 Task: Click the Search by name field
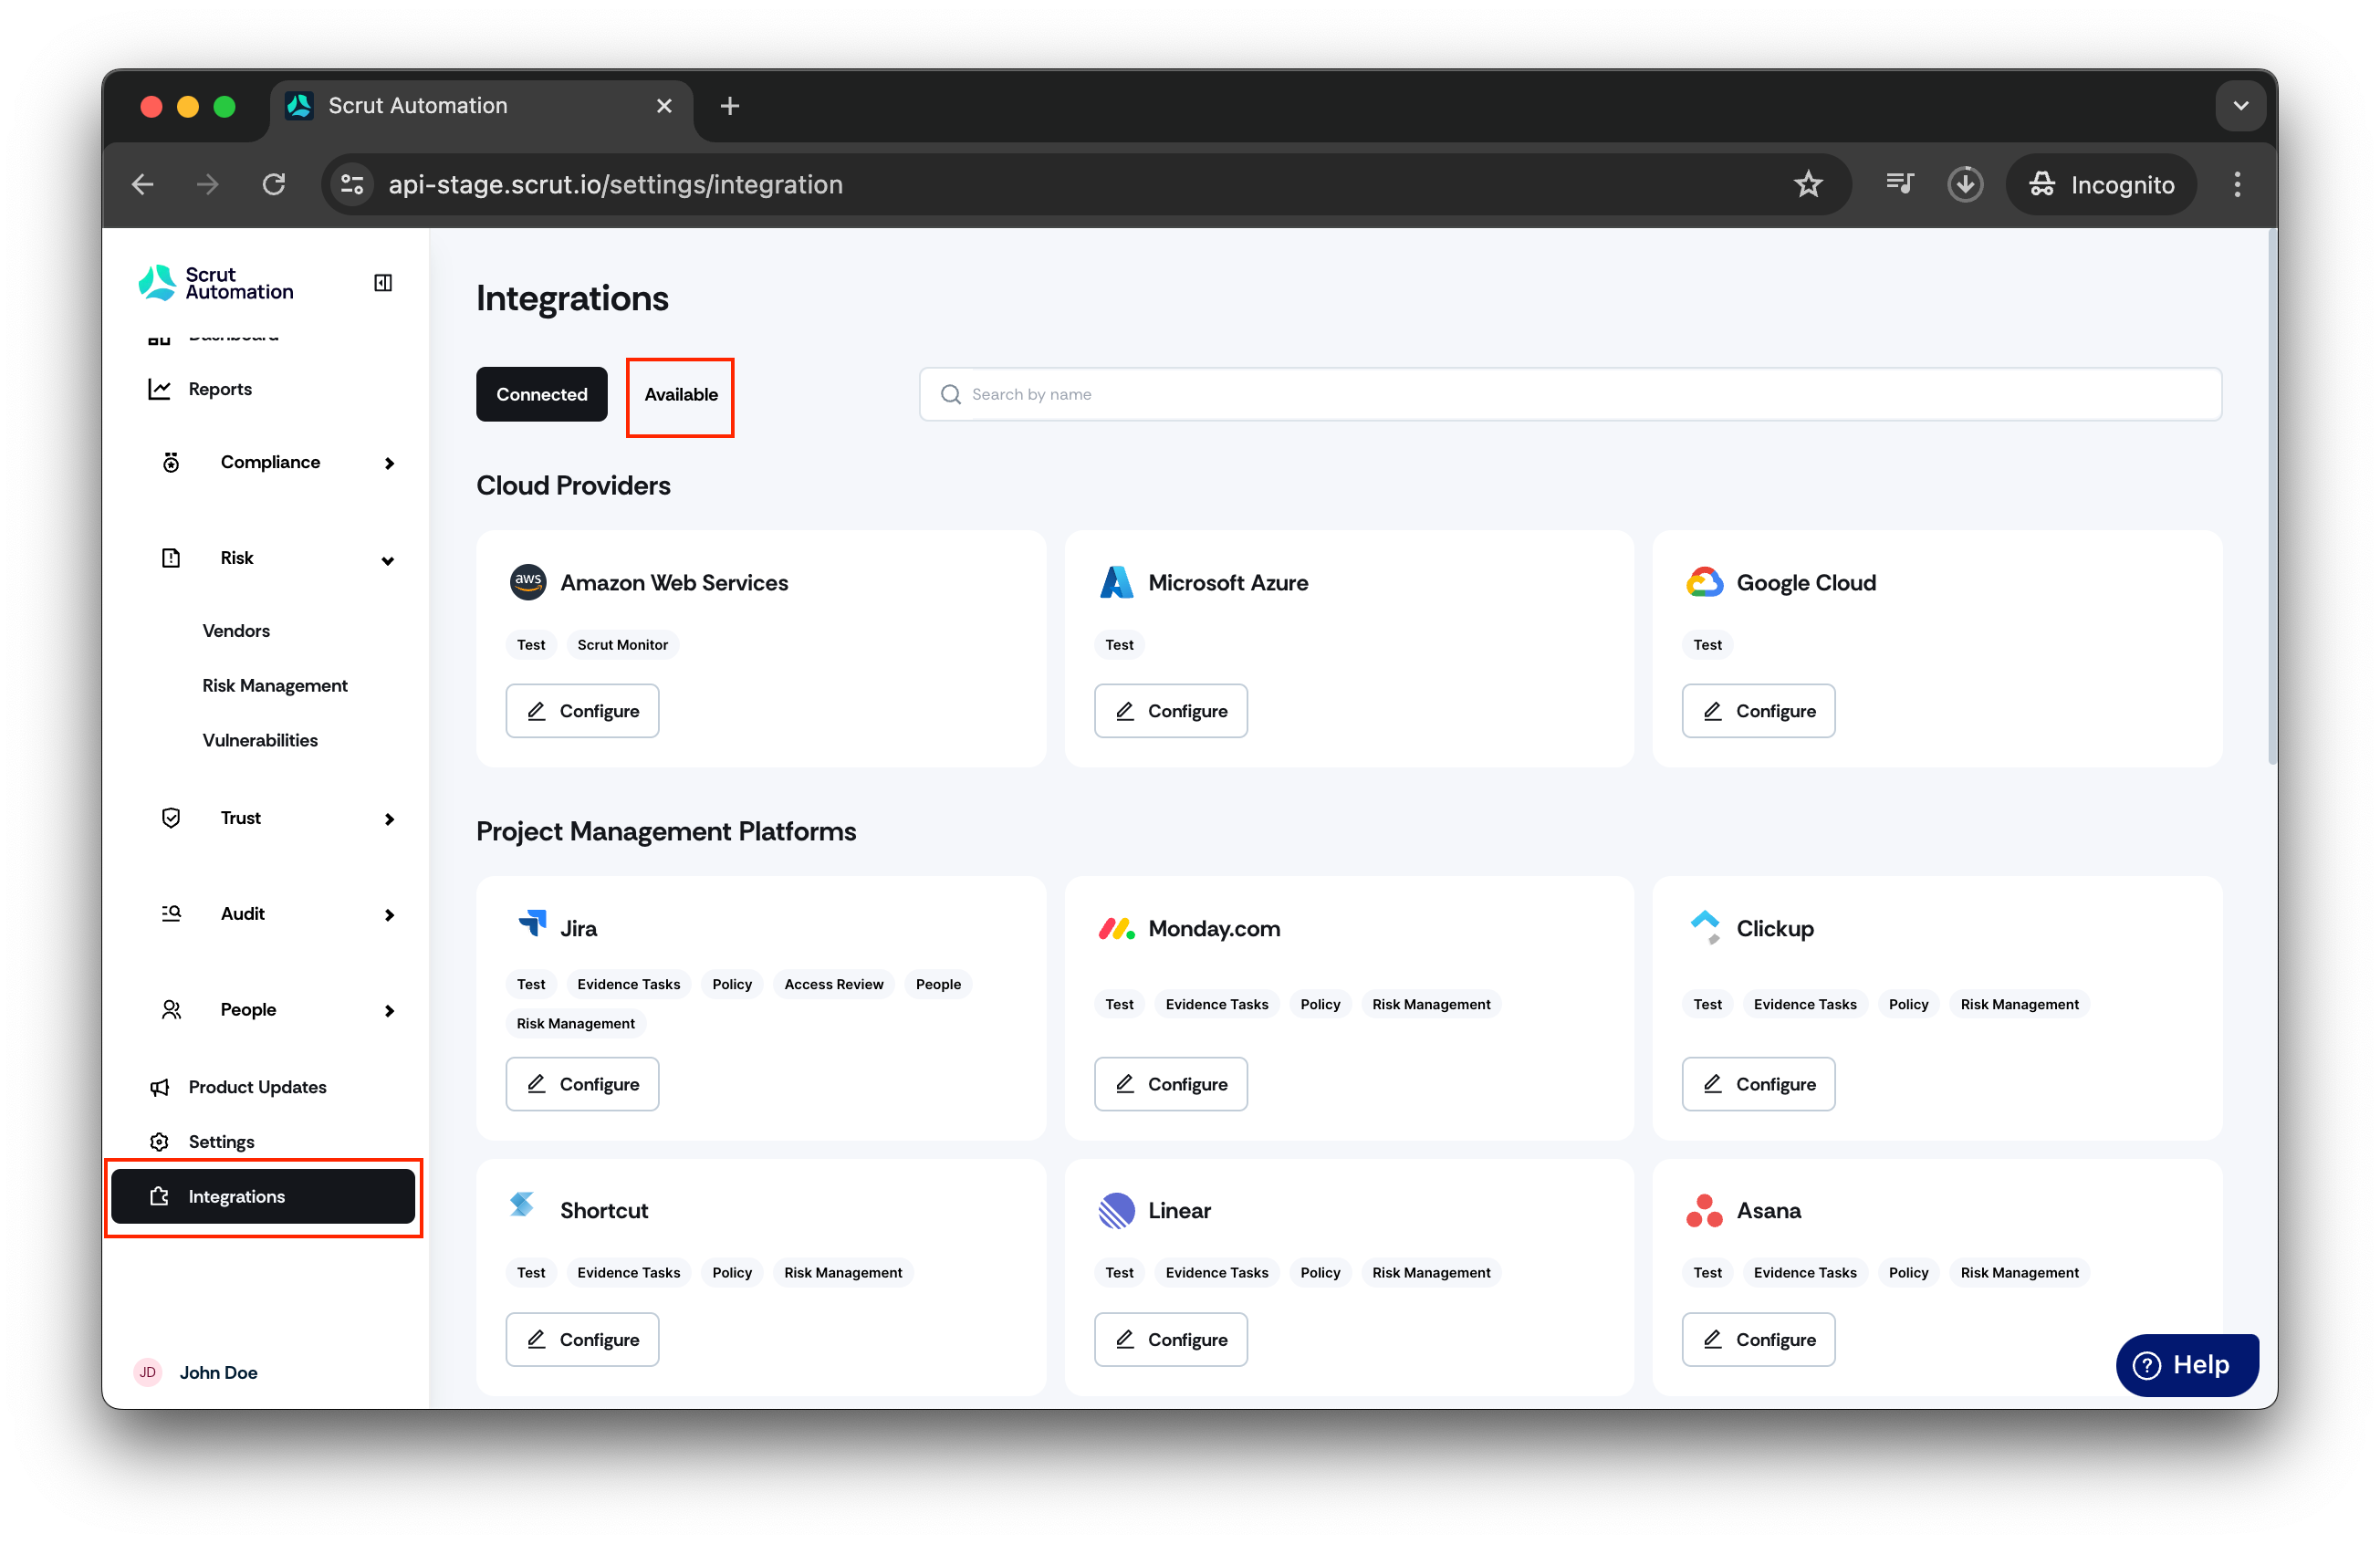pos(1570,394)
